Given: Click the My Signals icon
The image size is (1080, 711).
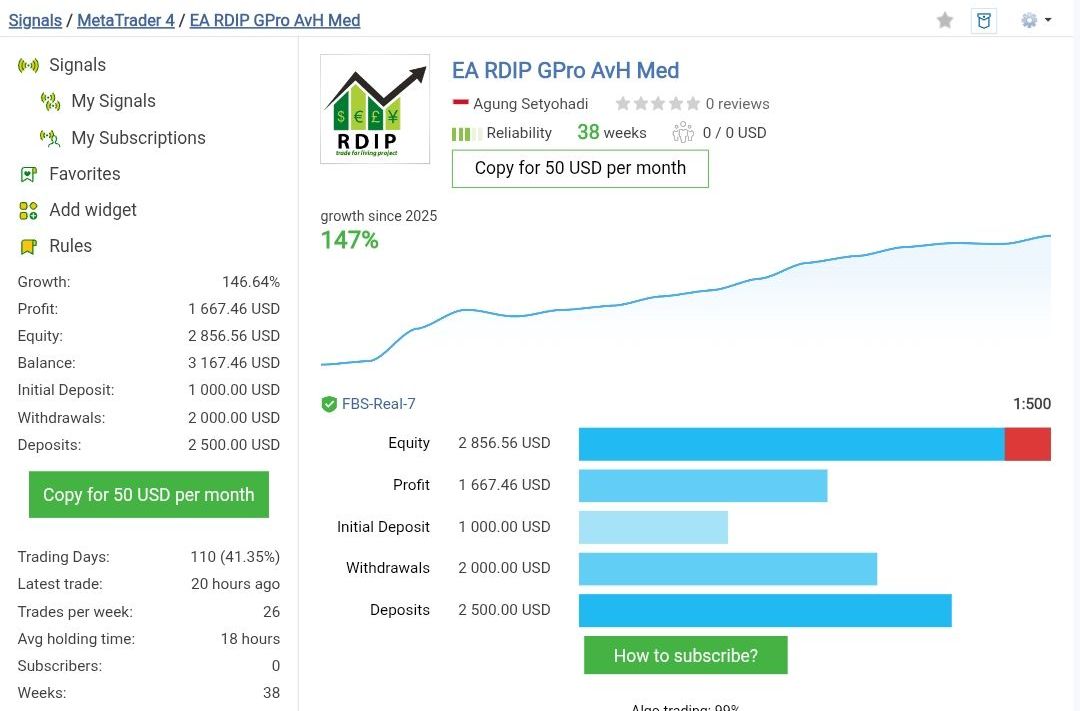Looking at the screenshot, I should pos(50,101).
